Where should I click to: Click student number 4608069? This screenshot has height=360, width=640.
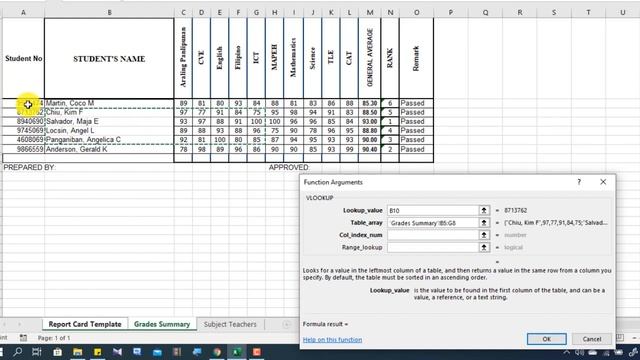click(23, 140)
